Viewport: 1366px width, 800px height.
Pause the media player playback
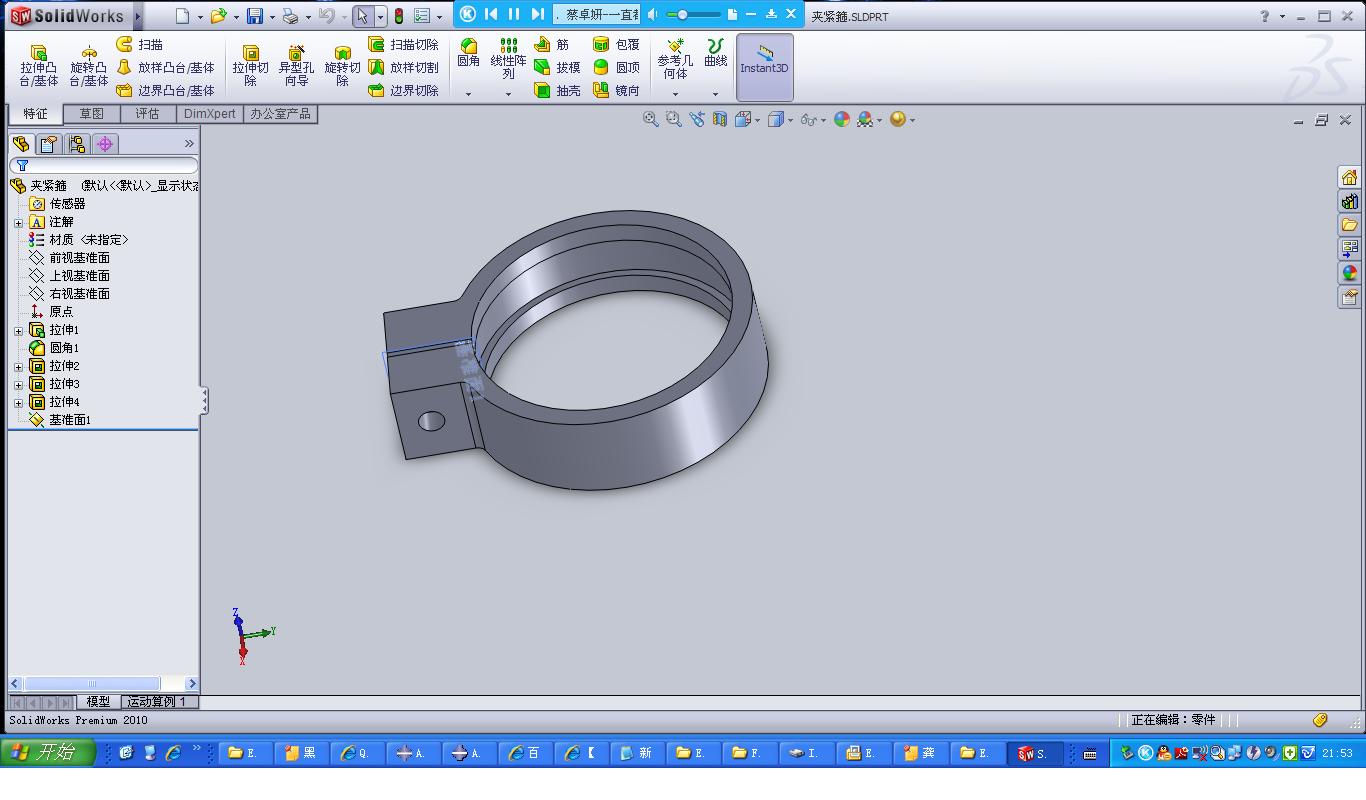(x=514, y=14)
